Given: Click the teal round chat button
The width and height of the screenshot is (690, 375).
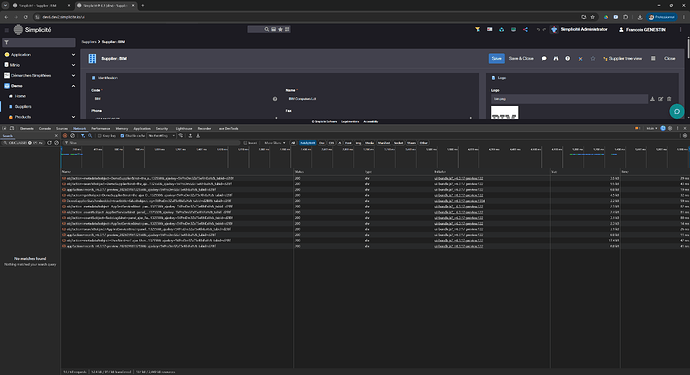Looking at the screenshot, I should (x=677, y=111).
